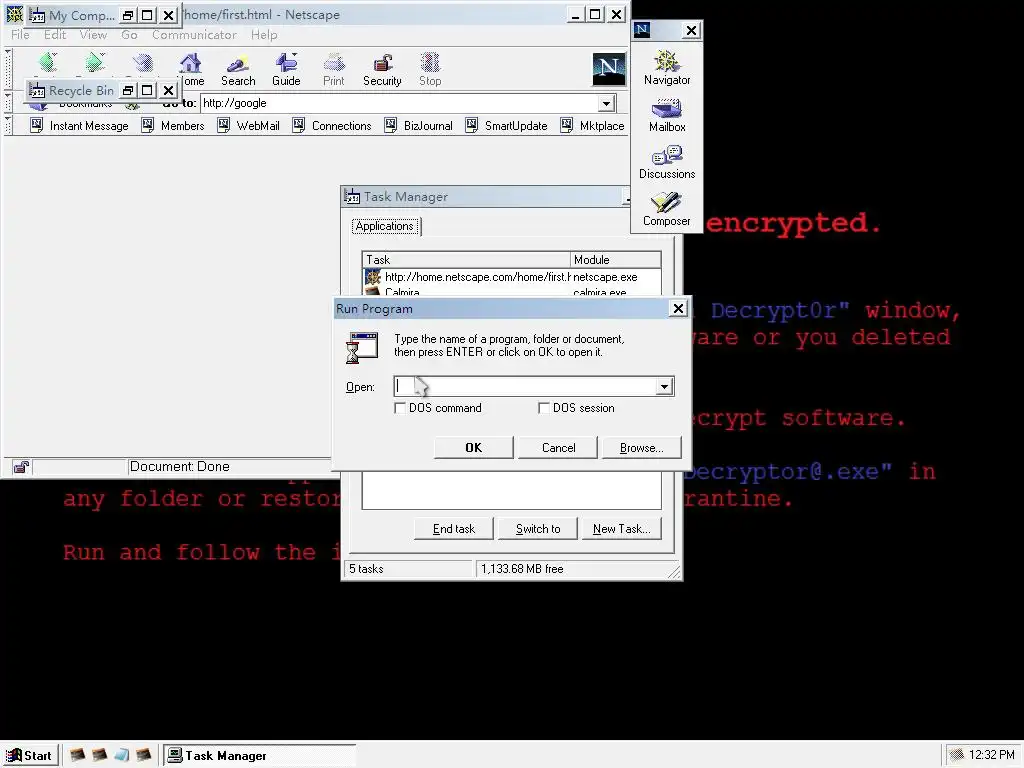Open the Help menu in Netscape
This screenshot has width=1024, height=768.
coord(264,35)
